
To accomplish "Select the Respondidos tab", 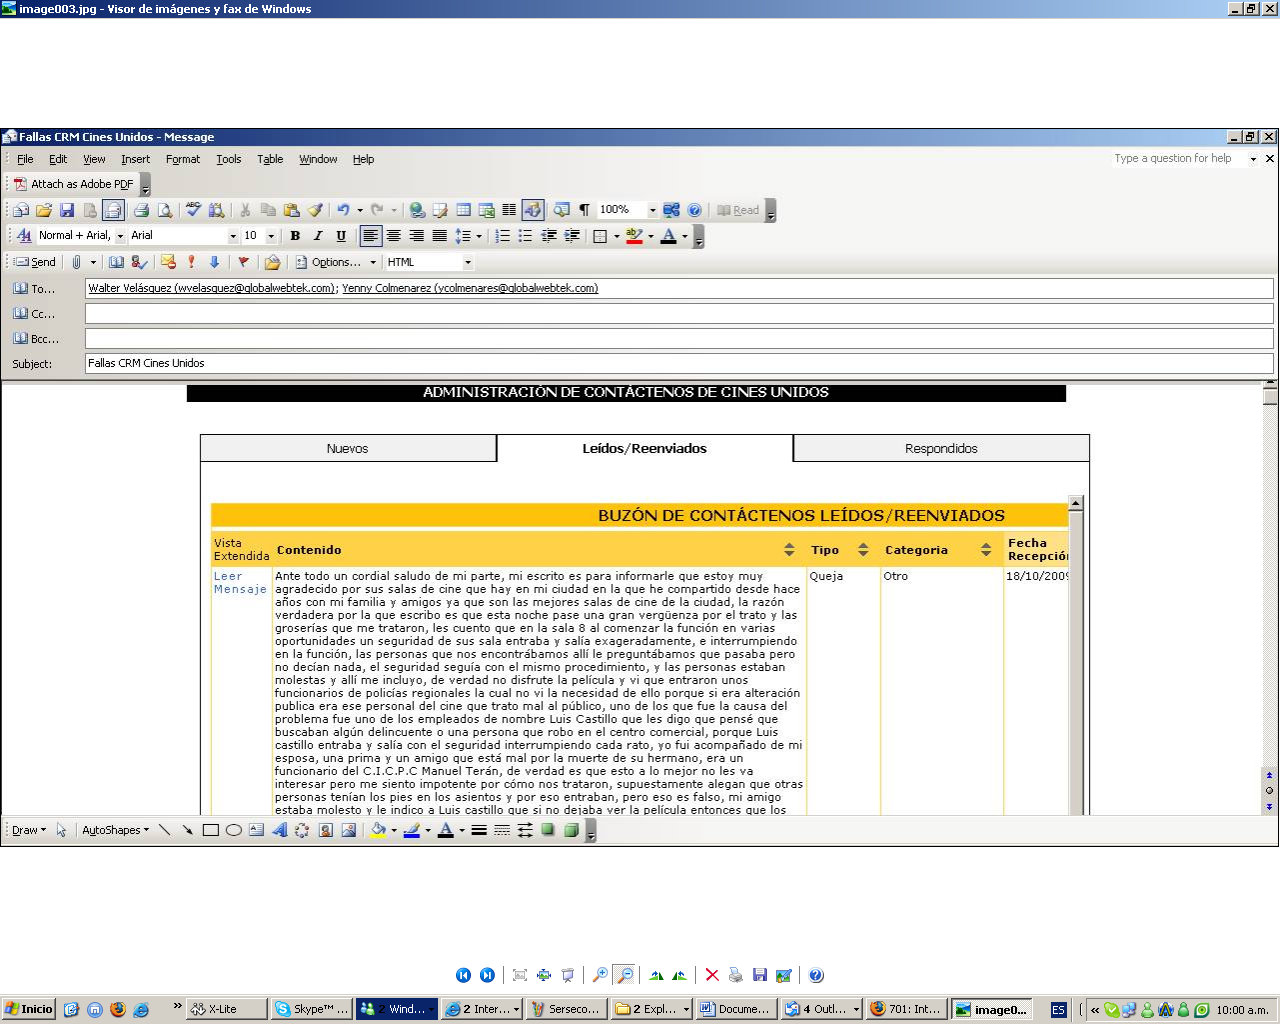I will click(941, 448).
